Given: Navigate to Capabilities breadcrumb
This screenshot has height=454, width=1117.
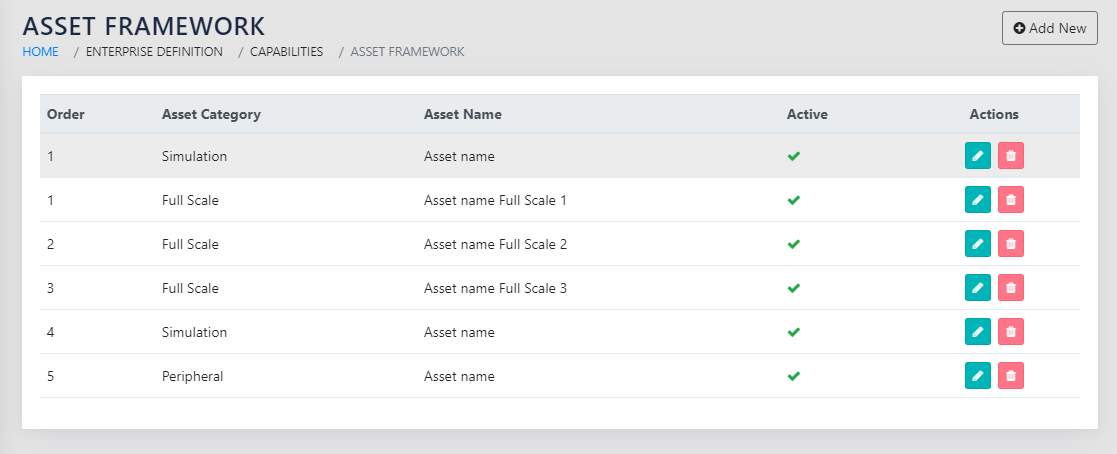Looking at the screenshot, I should [x=286, y=51].
